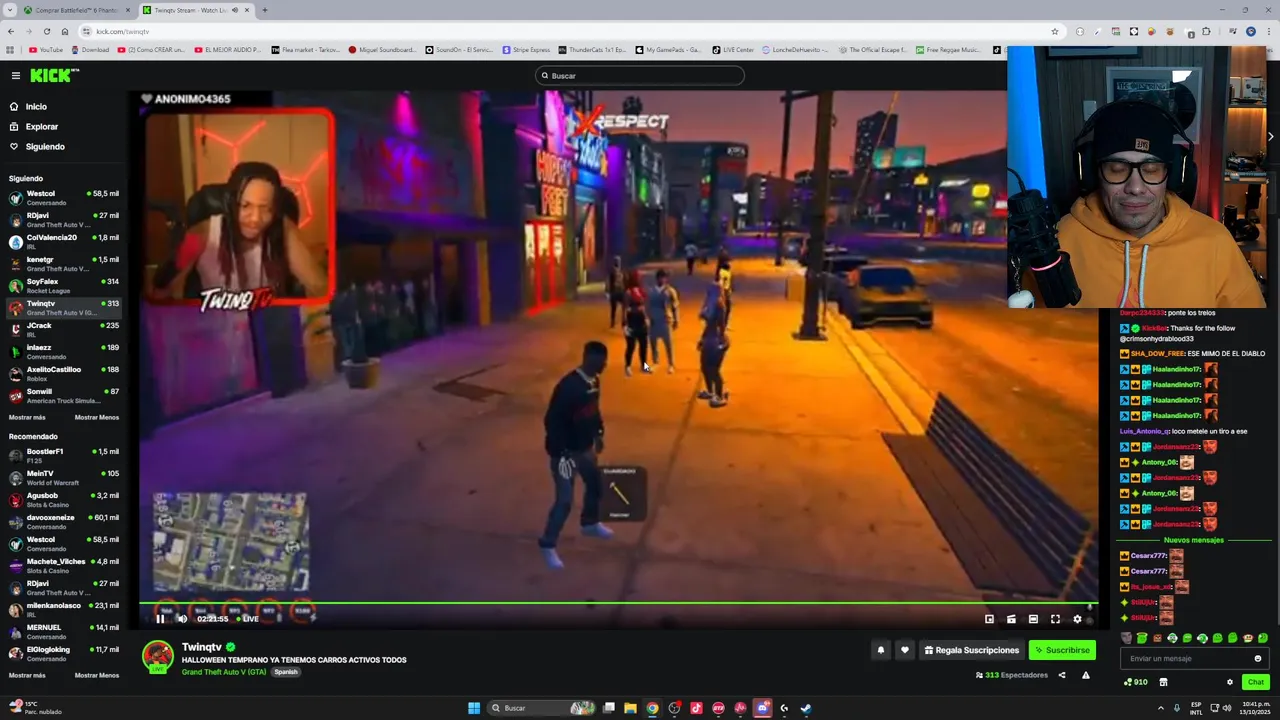Enter fullscreen video mode
Viewport: 1280px width, 720px height.
pyautogui.click(x=1055, y=619)
